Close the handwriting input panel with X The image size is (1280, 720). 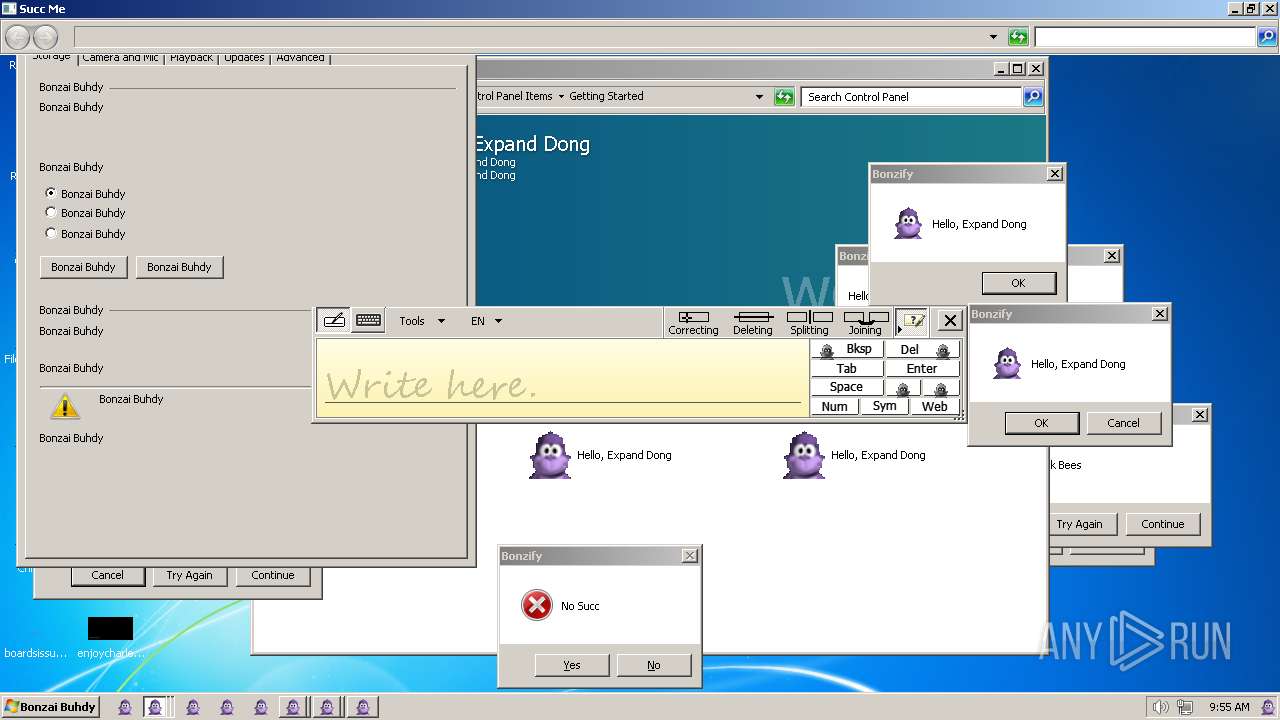tap(950, 321)
